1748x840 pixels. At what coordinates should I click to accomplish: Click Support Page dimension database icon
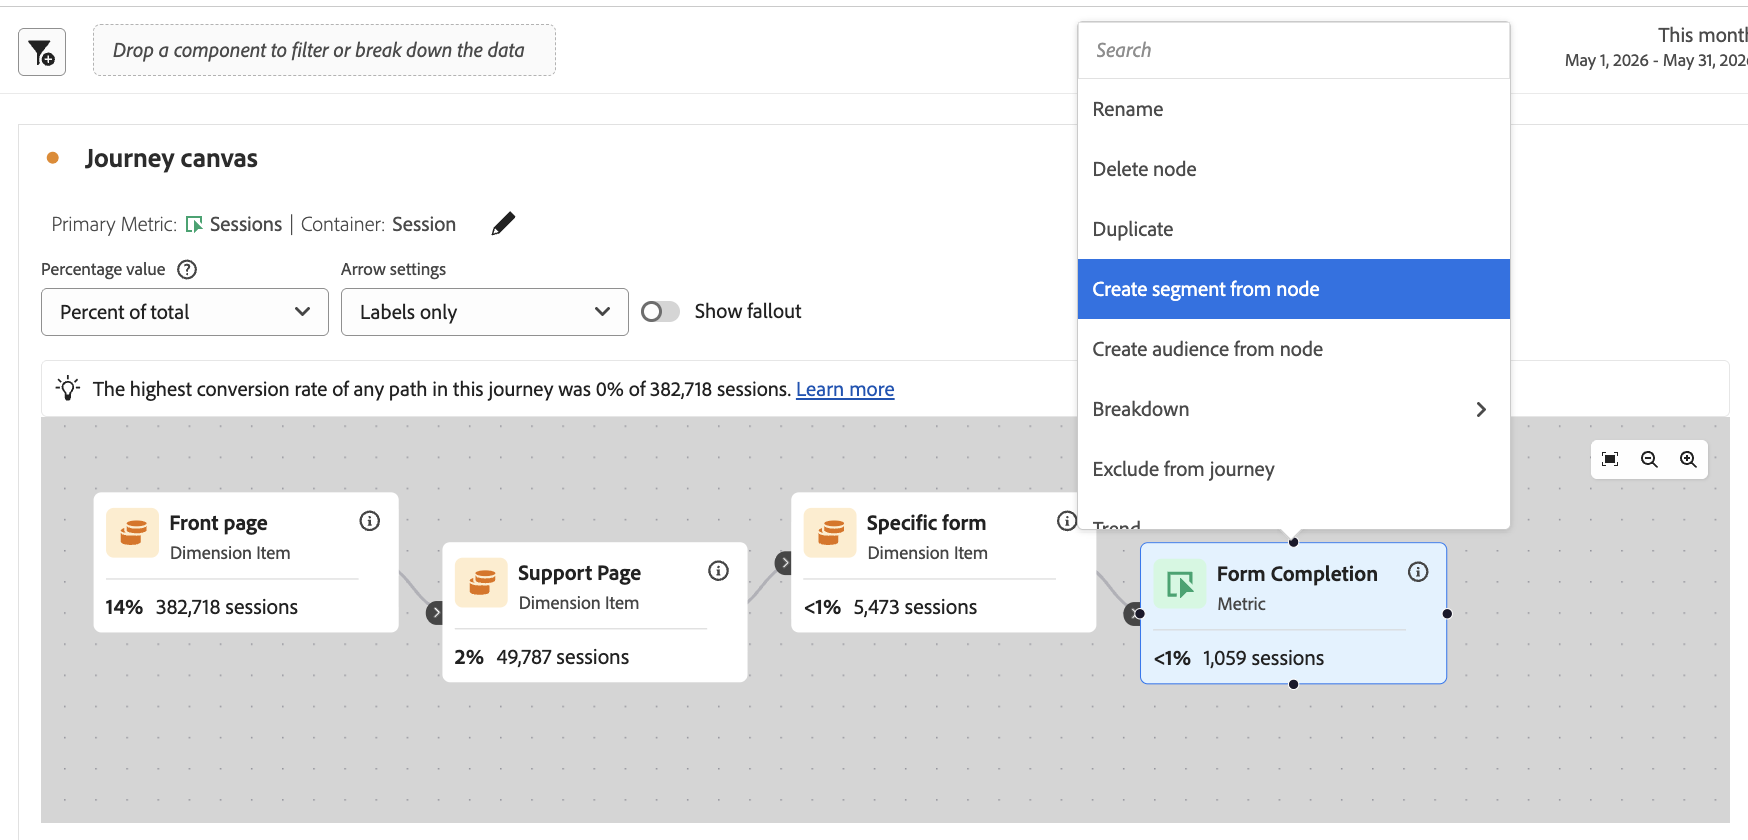click(x=481, y=582)
